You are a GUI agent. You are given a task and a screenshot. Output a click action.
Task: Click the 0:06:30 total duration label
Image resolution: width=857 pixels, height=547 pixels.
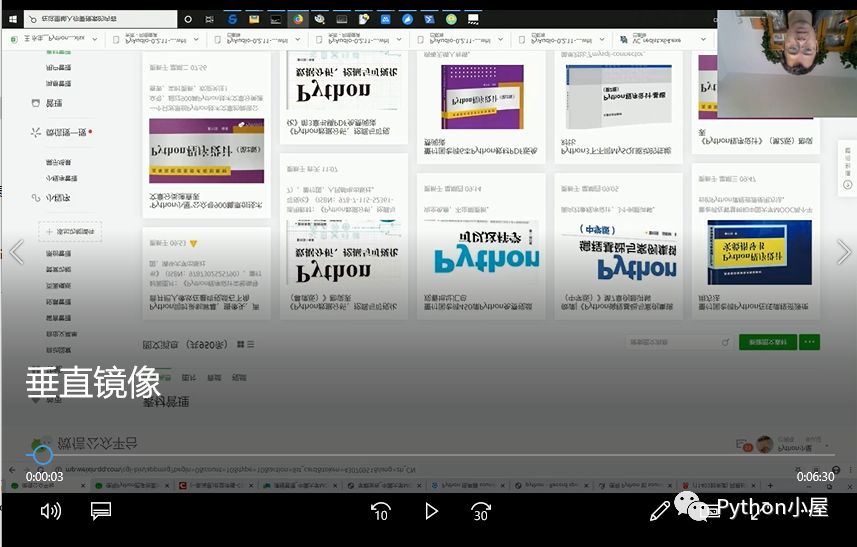815,477
